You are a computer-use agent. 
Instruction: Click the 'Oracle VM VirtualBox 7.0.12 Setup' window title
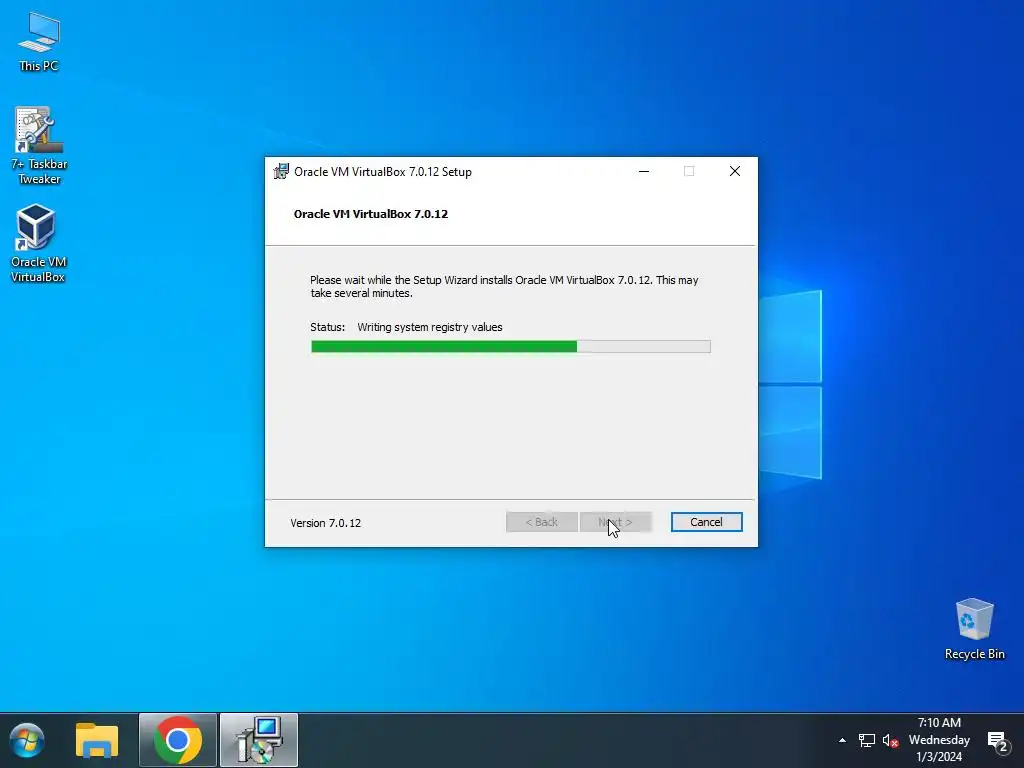(x=383, y=172)
